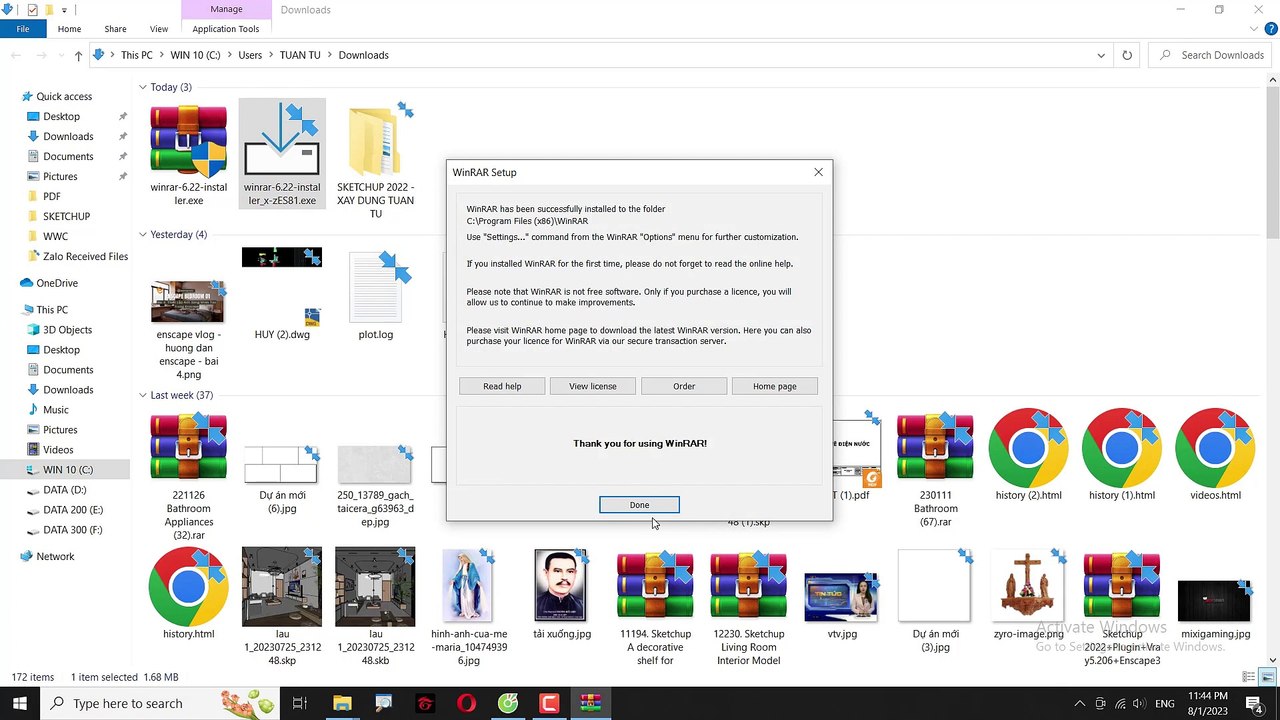Collapse the Yesterday (4) group
The width and height of the screenshot is (1280, 720).
click(143, 235)
